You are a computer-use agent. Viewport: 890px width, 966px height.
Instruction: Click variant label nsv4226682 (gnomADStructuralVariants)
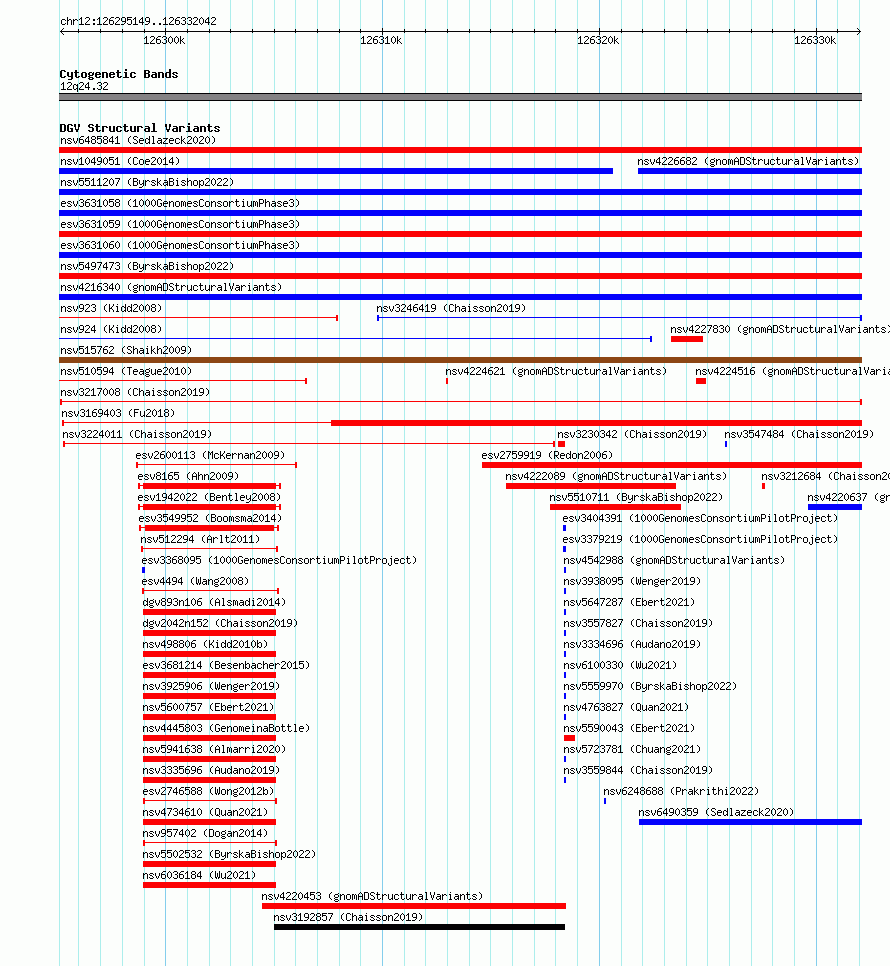pyautogui.click(x=748, y=161)
